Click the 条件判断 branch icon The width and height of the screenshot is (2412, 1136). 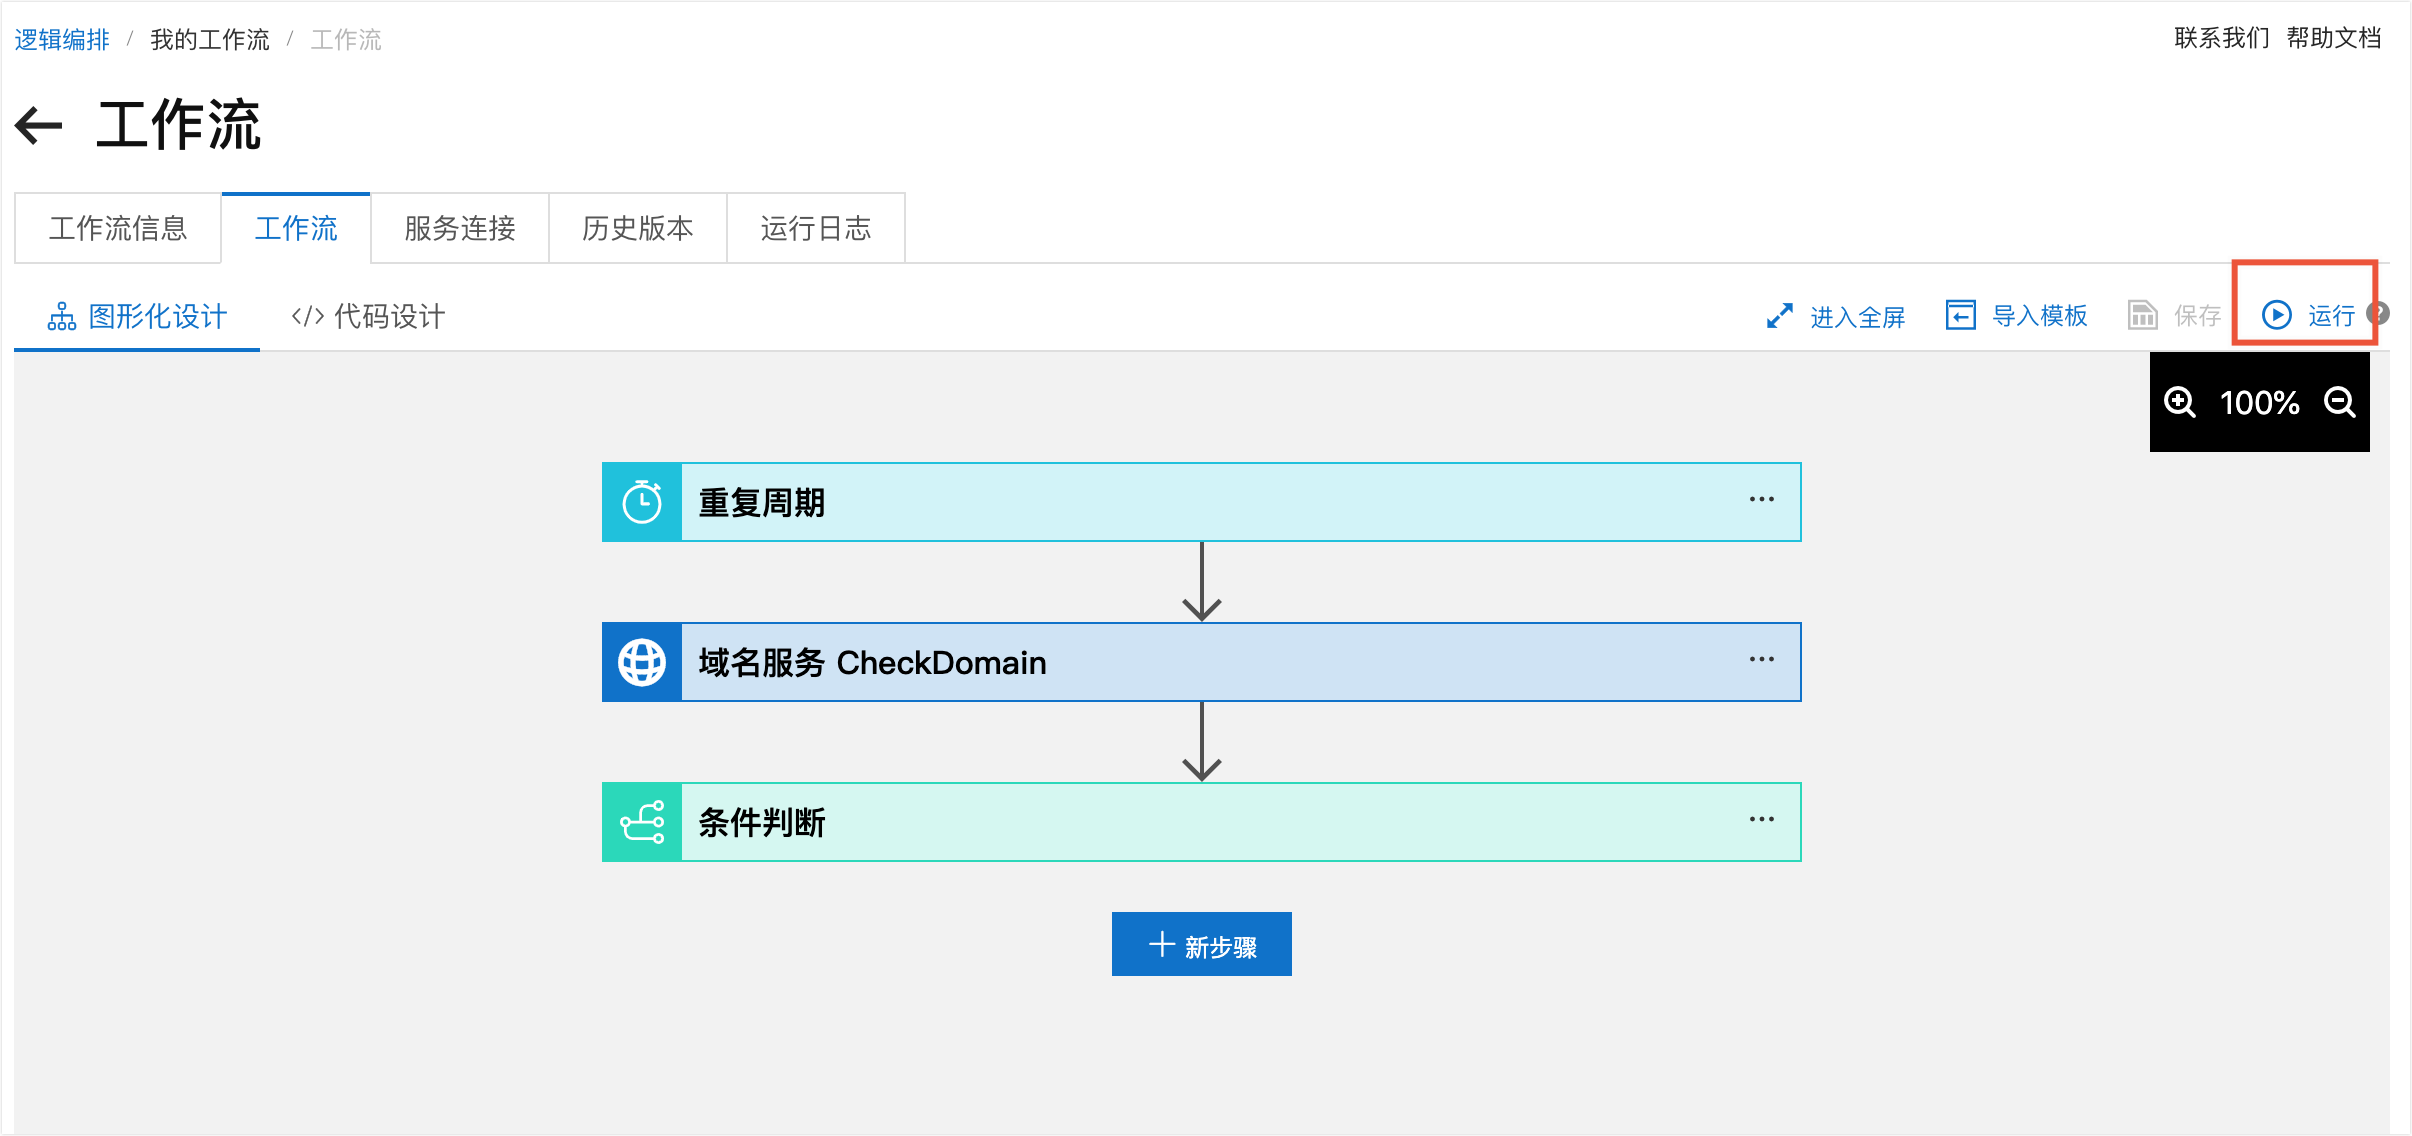[x=642, y=822]
